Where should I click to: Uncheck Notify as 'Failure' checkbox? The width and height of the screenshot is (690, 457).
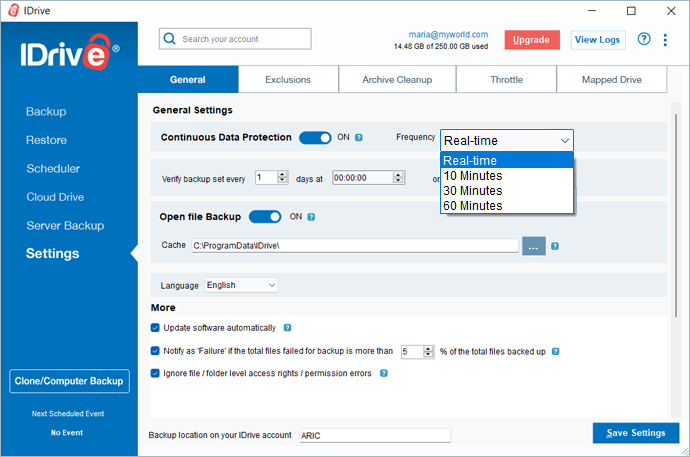tap(155, 351)
